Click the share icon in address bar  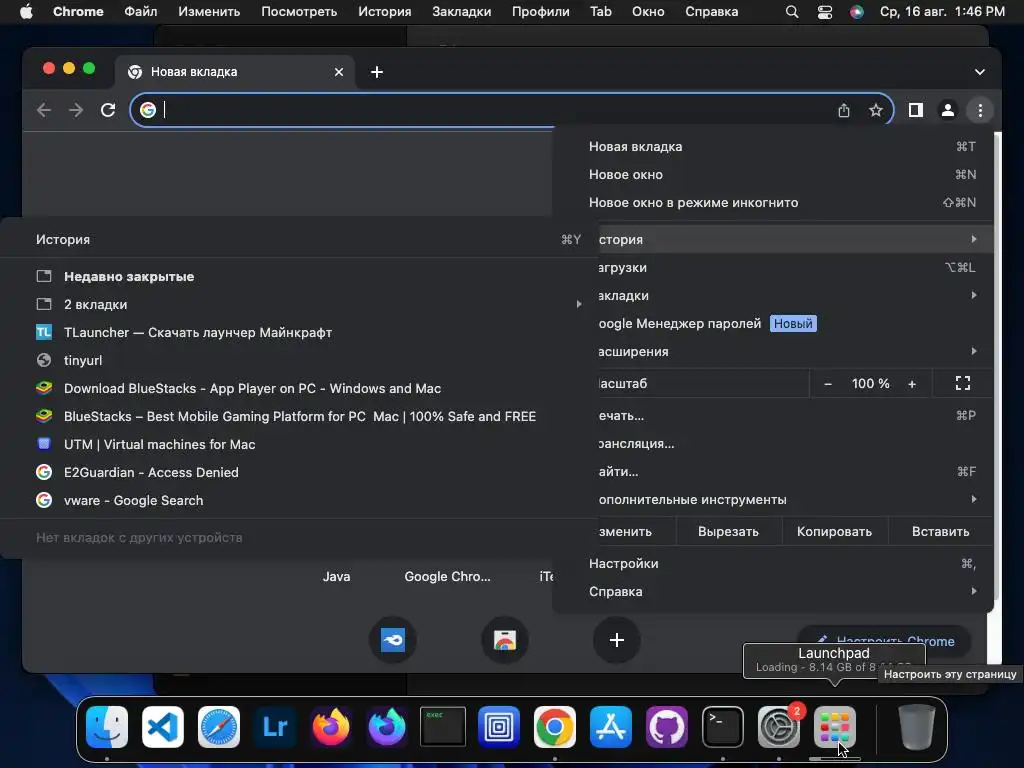coord(844,110)
